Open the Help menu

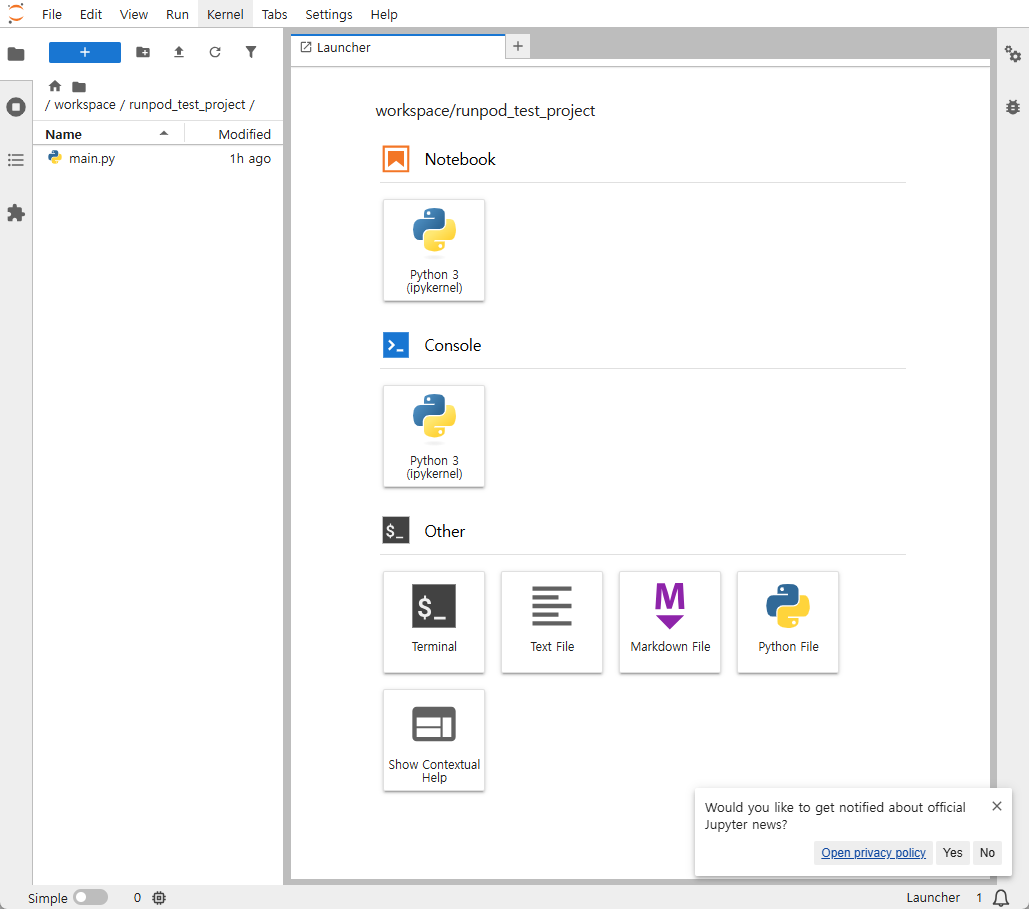click(x=384, y=14)
